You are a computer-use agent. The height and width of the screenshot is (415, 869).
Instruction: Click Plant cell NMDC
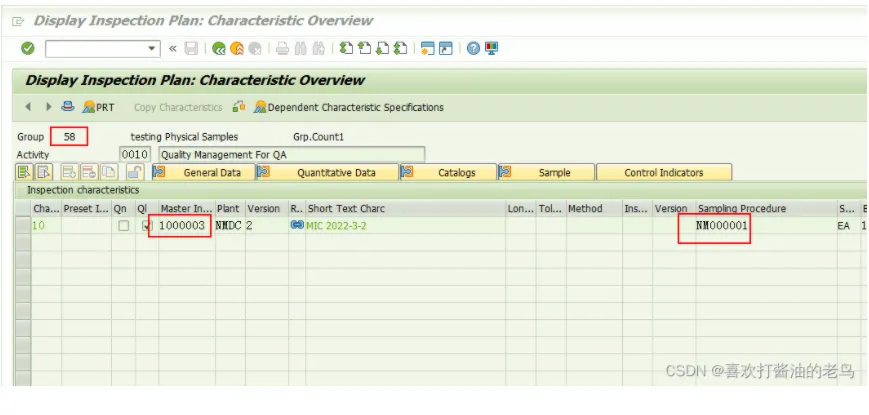pyautogui.click(x=228, y=226)
